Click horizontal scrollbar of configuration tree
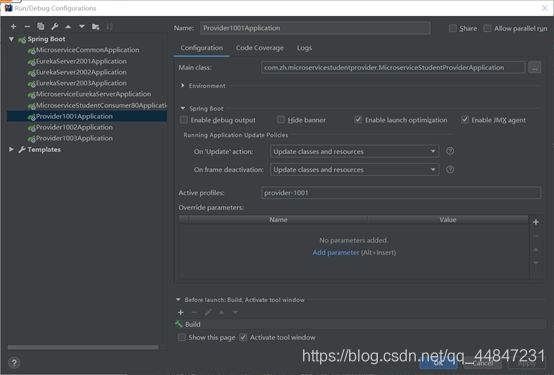The height and width of the screenshot is (375, 554). [83, 347]
